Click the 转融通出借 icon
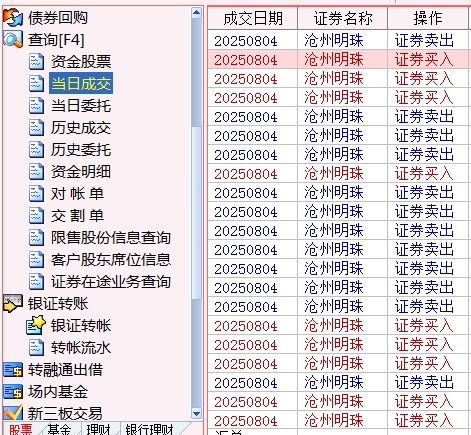Image resolution: width=471 pixels, height=435 pixels. point(13,370)
